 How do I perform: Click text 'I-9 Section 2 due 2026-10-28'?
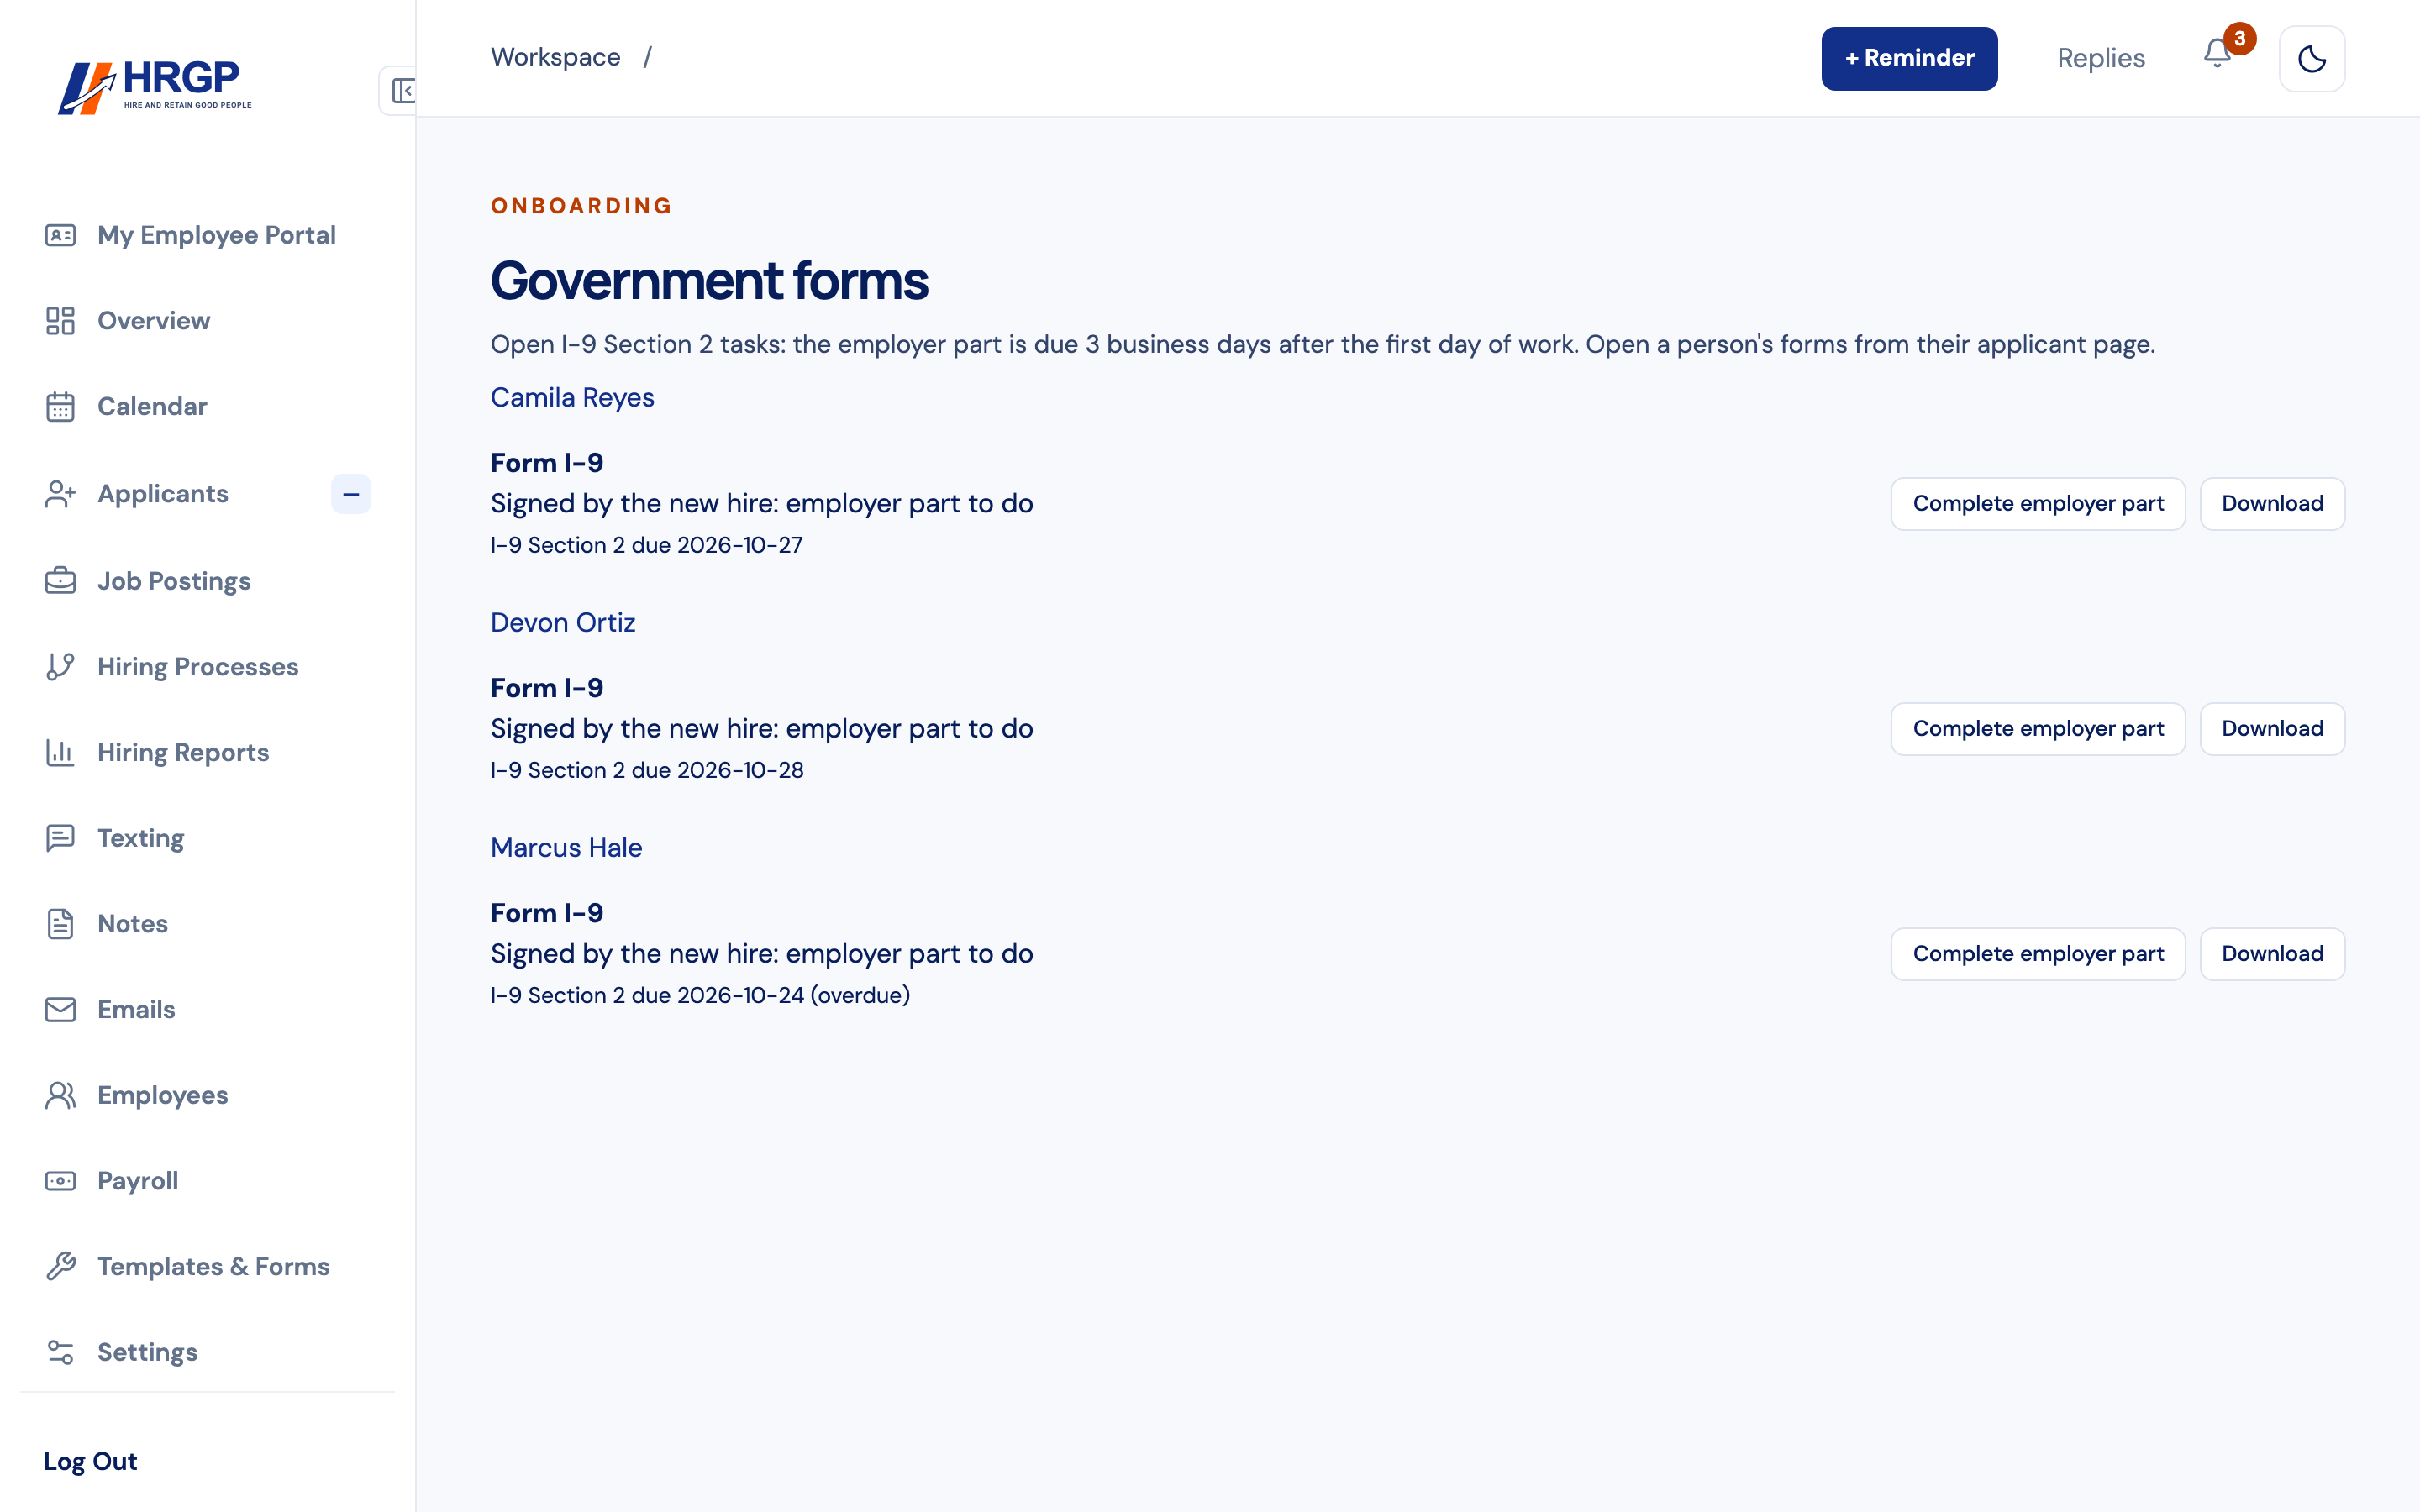click(x=647, y=771)
